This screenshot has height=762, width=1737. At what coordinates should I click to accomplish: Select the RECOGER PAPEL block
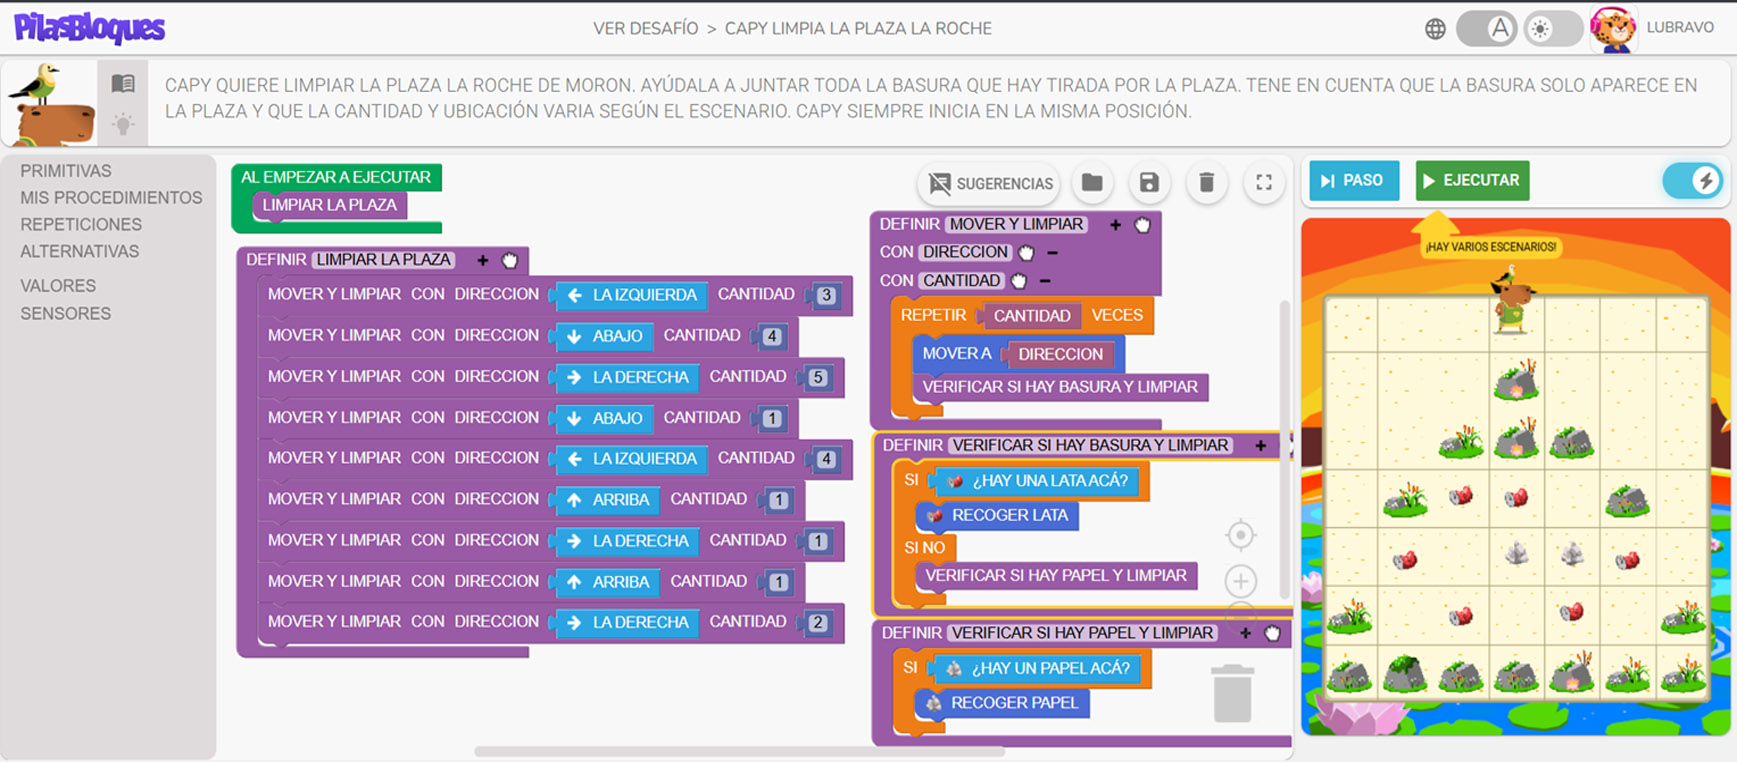click(1002, 704)
